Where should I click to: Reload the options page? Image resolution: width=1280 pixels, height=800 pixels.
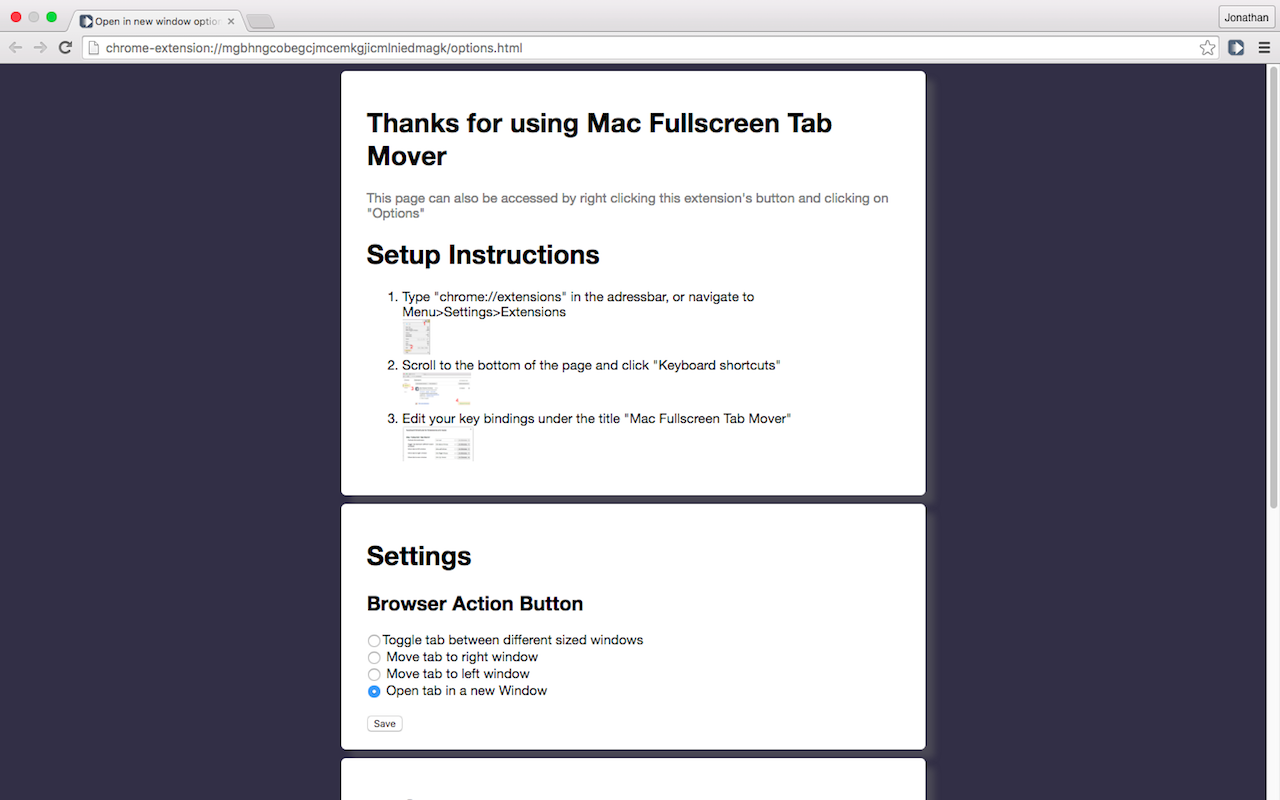pos(65,47)
